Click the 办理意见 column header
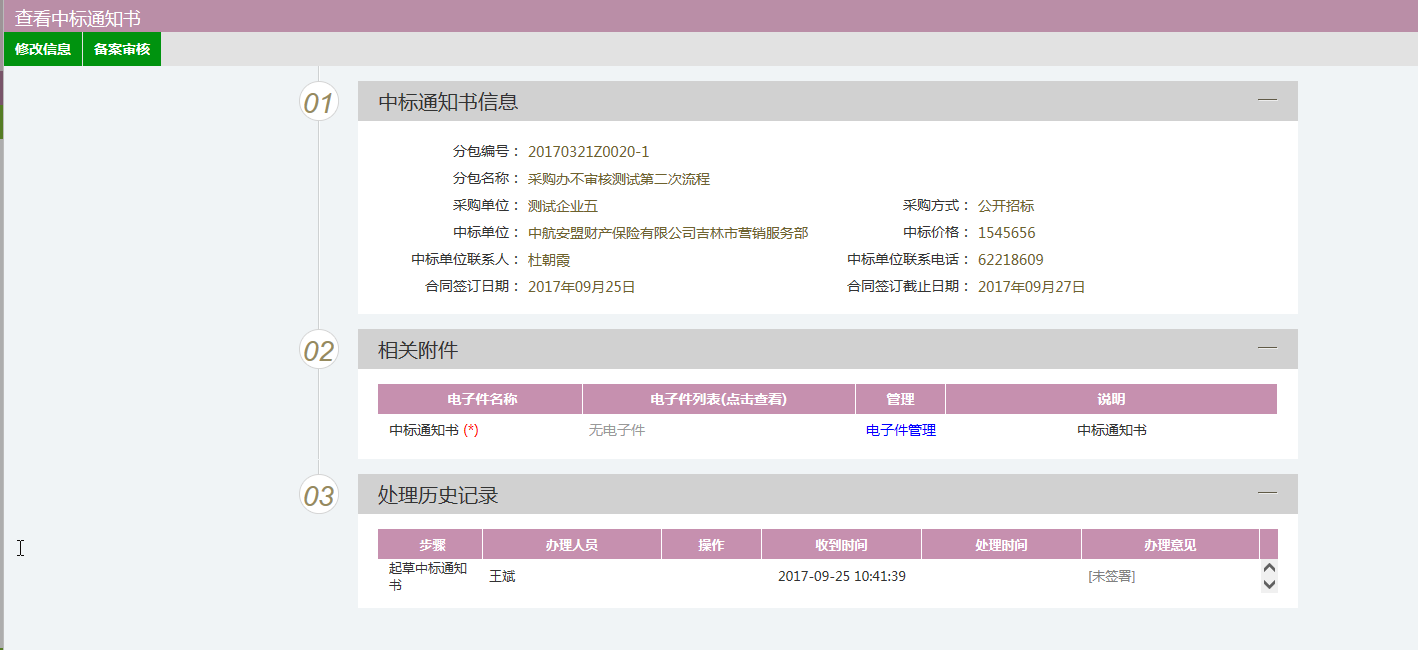Screen dimensions: 1418x650 click(x=1170, y=545)
